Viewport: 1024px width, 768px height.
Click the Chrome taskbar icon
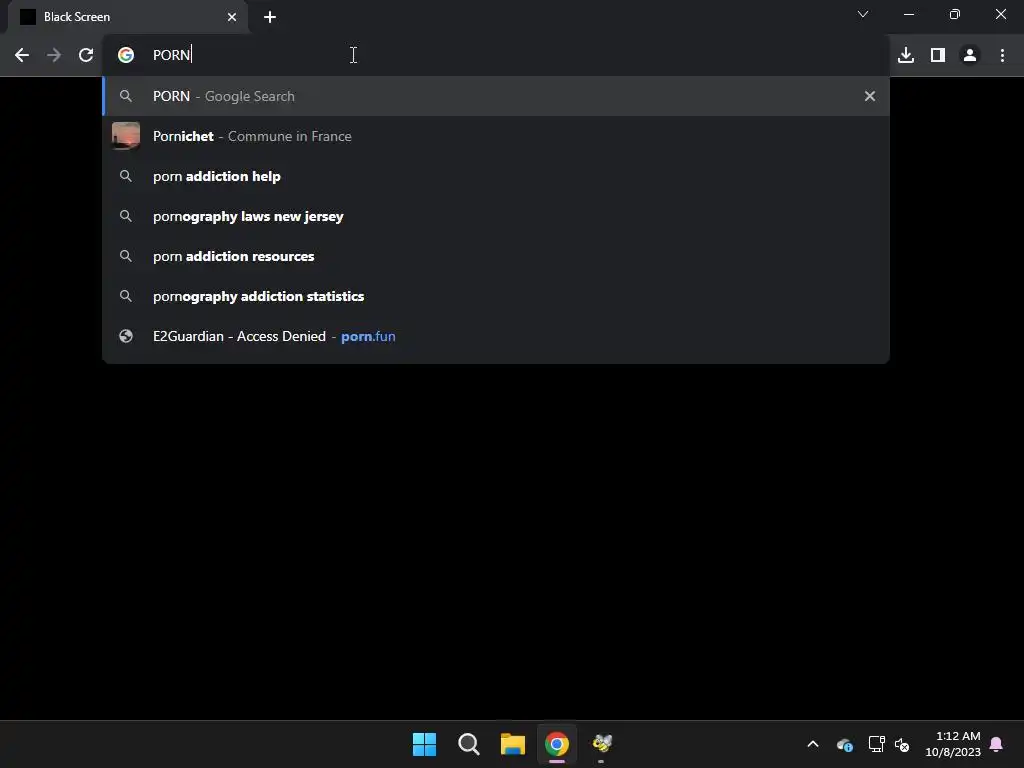pyautogui.click(x=557, y=744)
